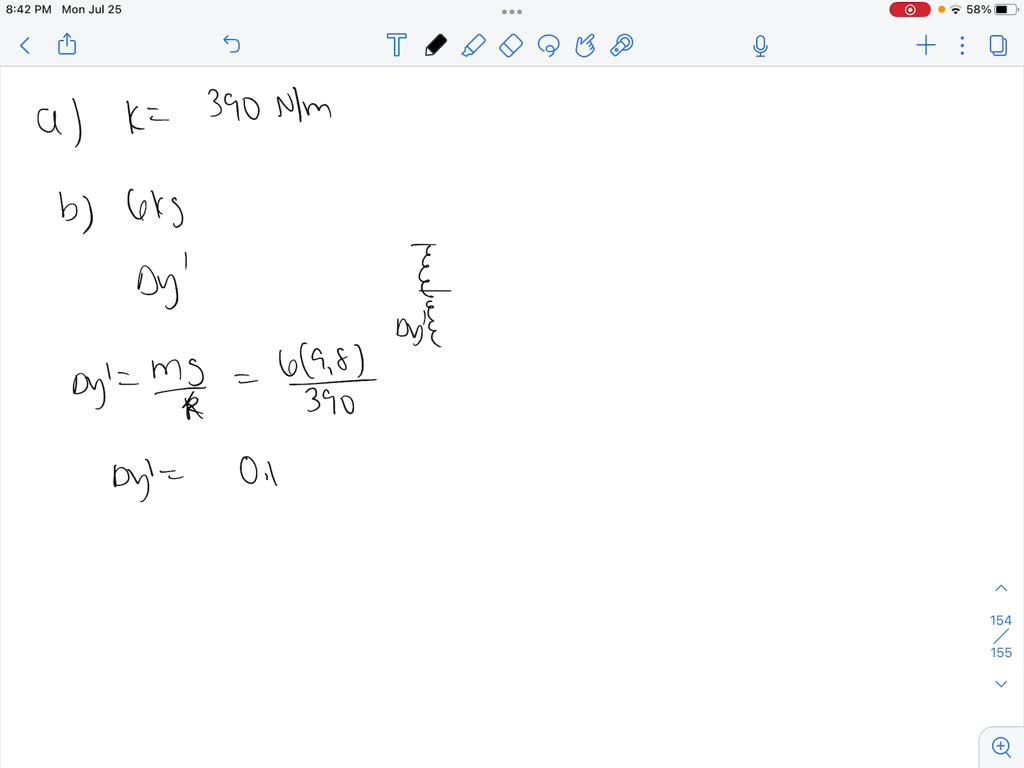The height and width of the screenshot is (768, 1024).
Task: Tap the battery 58% status
Action: [992, 10]
